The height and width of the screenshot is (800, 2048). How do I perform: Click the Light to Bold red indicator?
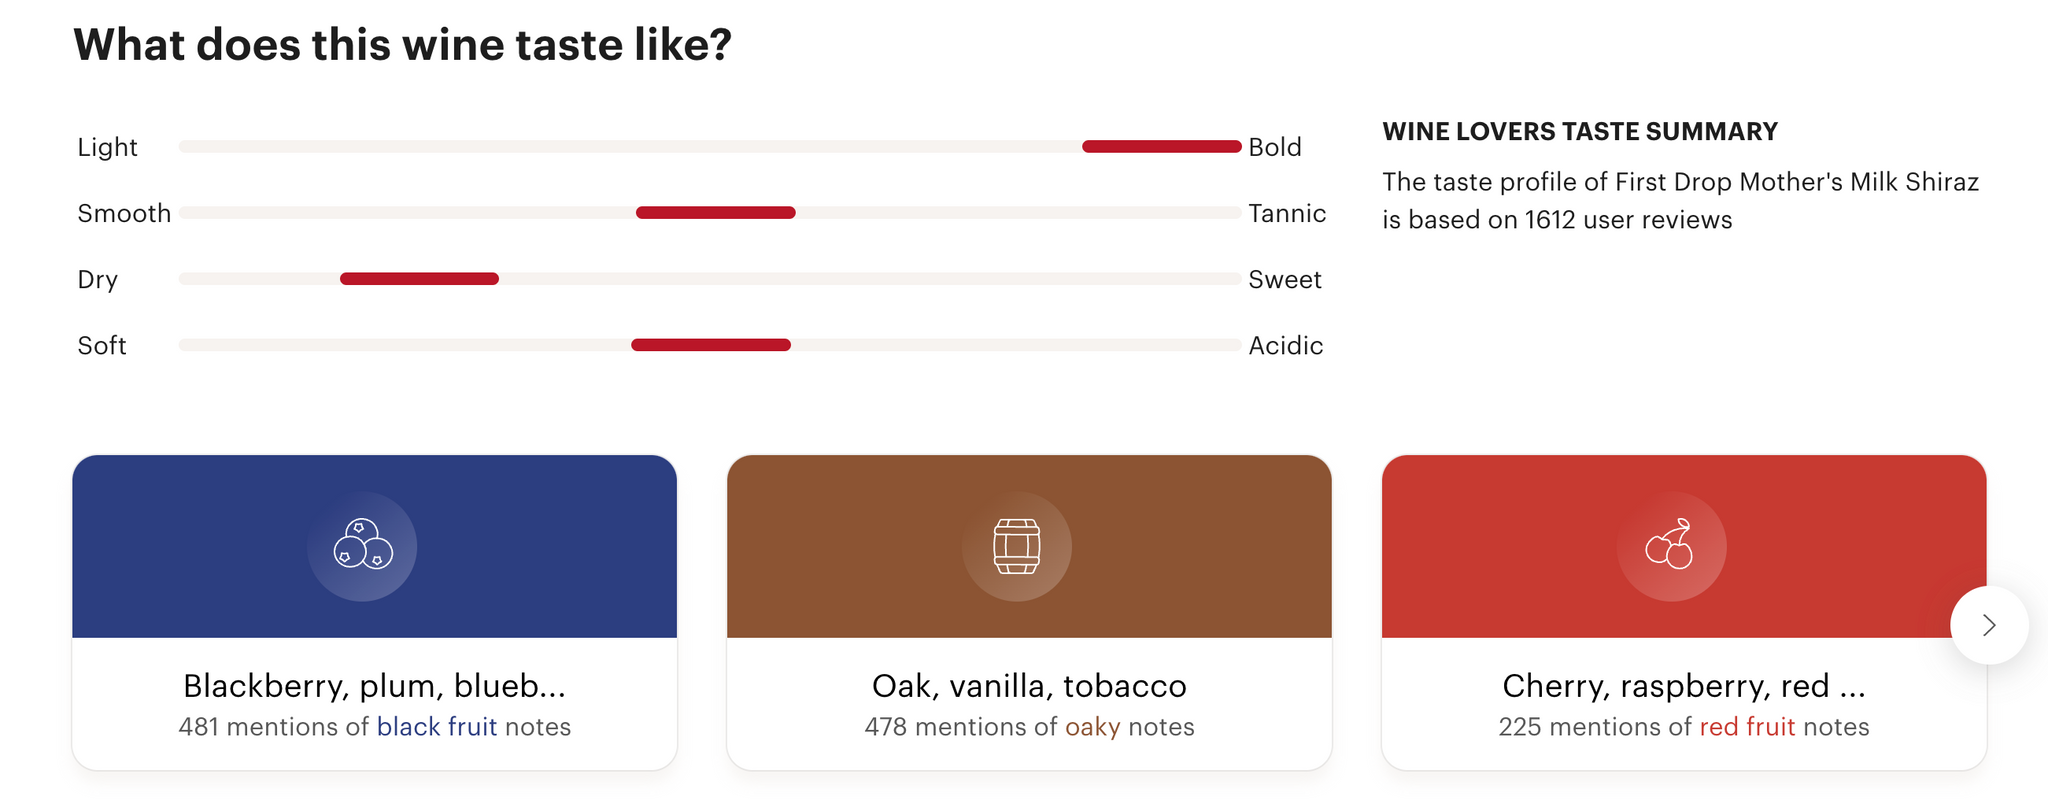[1162, 147]
